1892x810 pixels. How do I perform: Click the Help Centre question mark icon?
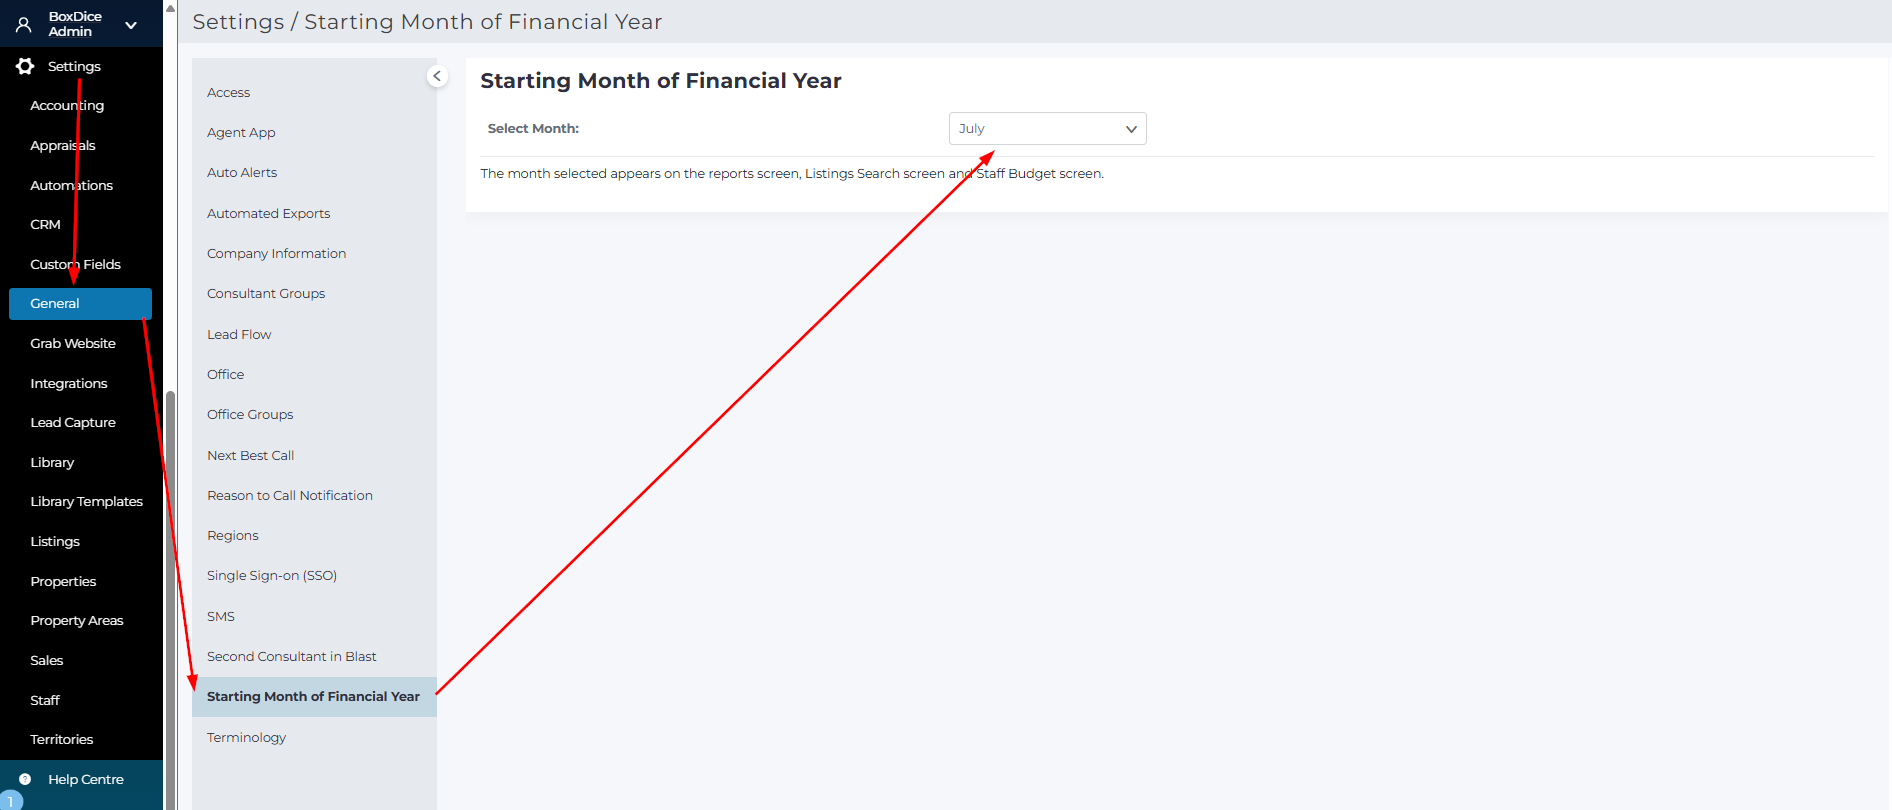click(x=25, y=779)
